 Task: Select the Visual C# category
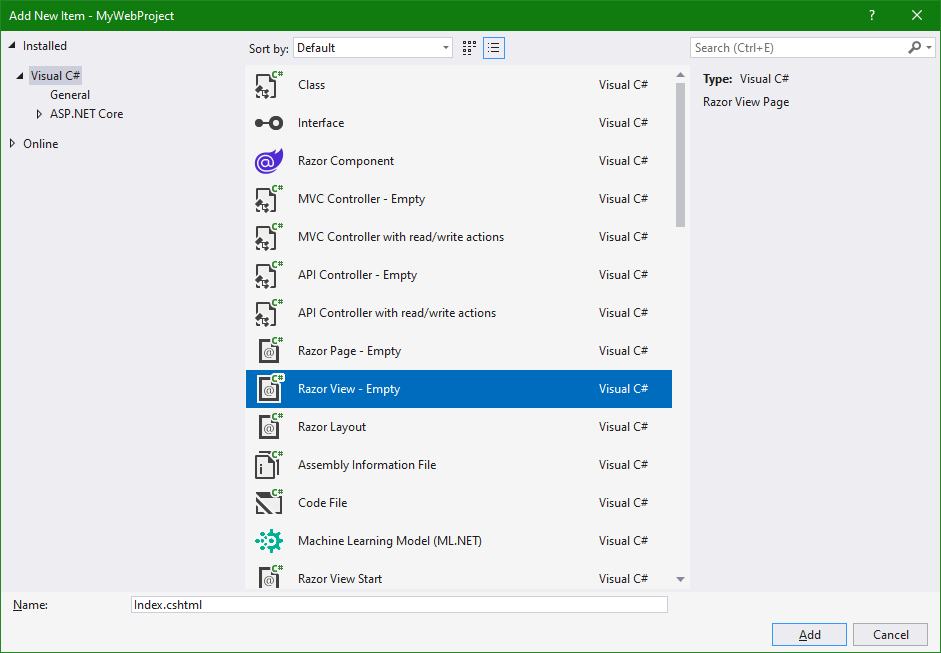point(55,76)
